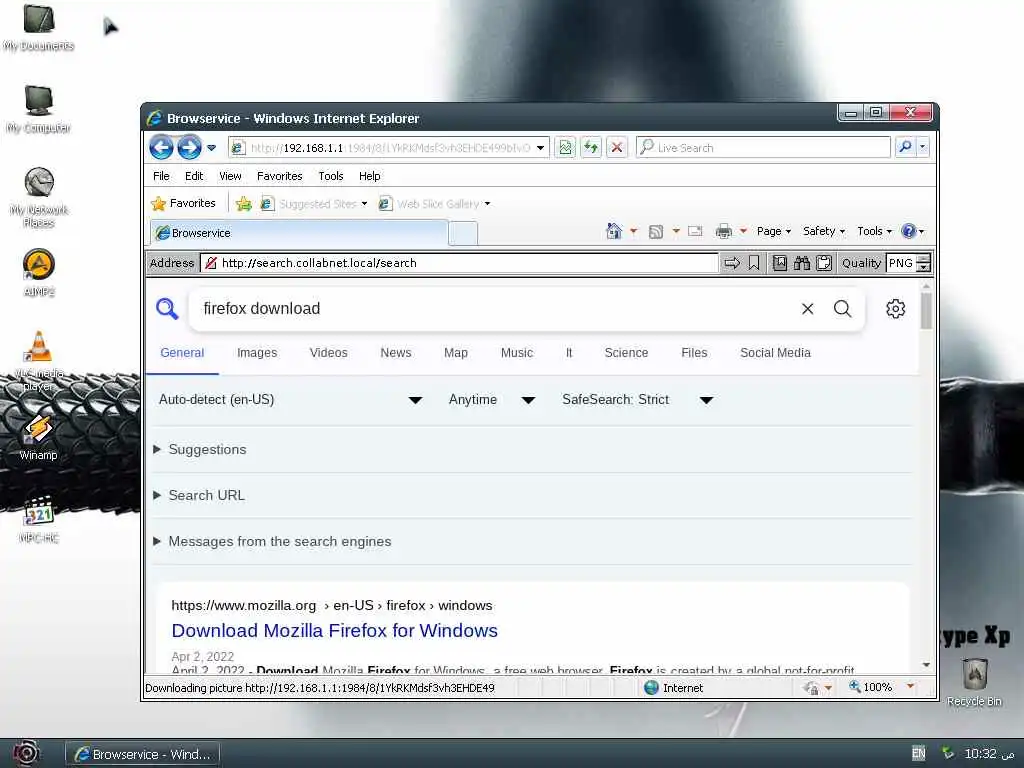
Task: Switch to the Music category tab
Action: point(517,353)
